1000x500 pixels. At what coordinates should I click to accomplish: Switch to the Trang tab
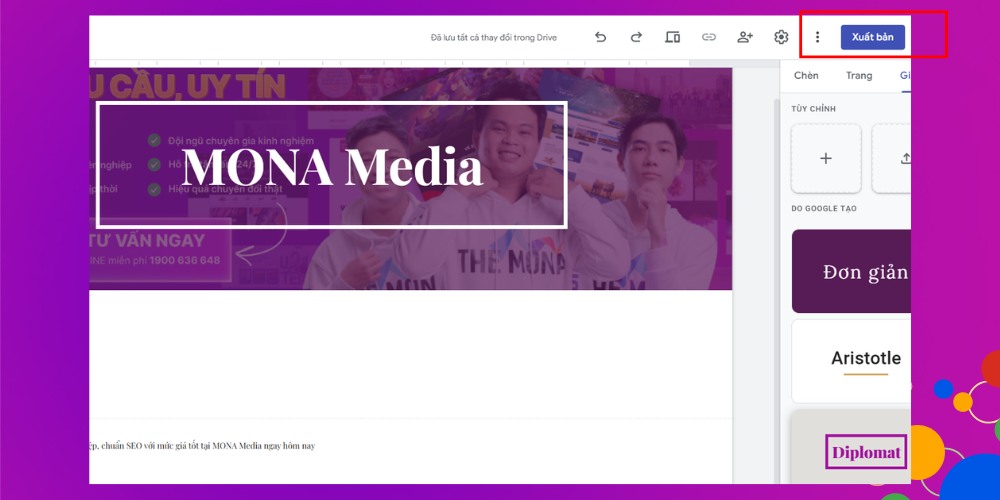click(x=859, y=75)
